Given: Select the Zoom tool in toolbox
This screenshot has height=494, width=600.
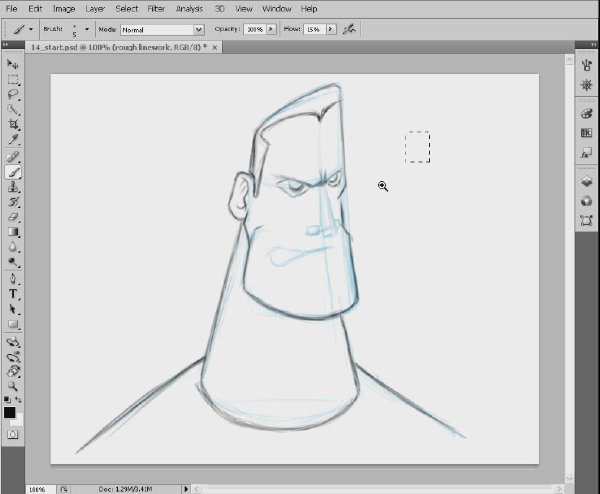Looking at the screenshot, I should point(13,386).
